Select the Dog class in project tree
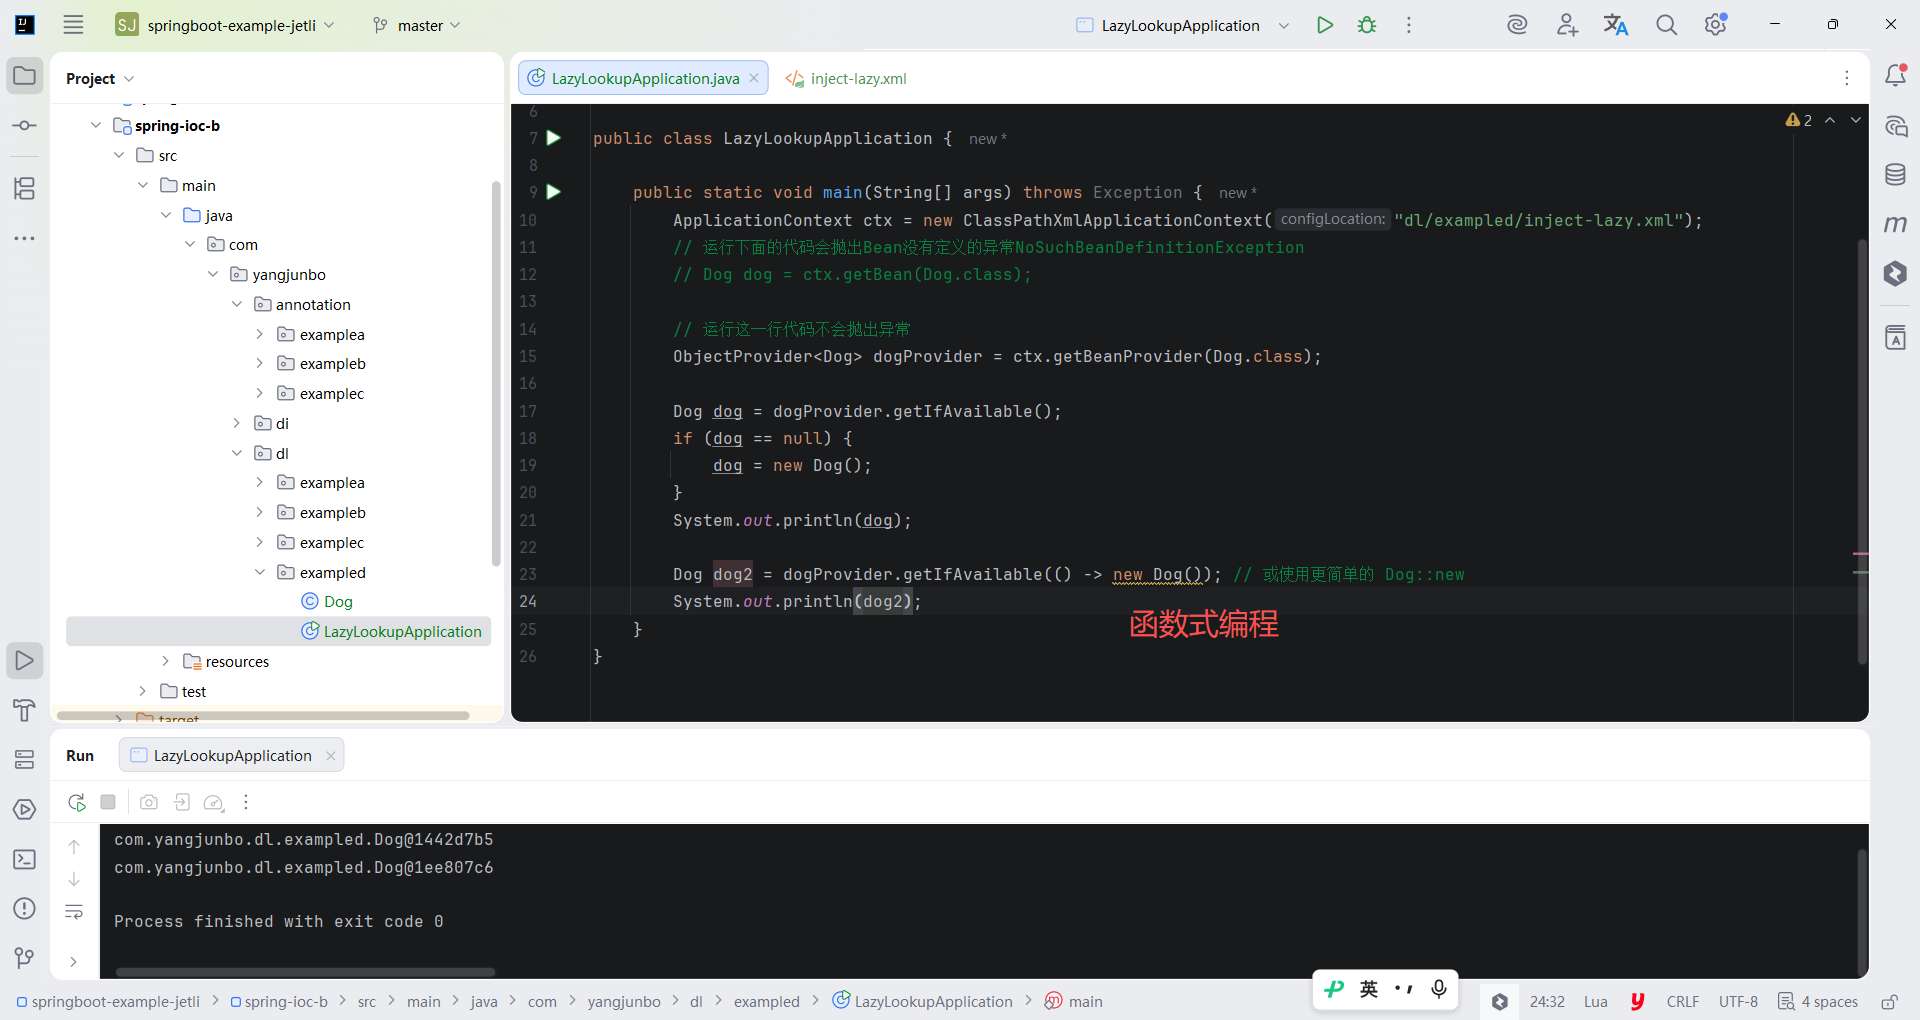Screen dimensions: 1920x1020 (x=327, y=602)
